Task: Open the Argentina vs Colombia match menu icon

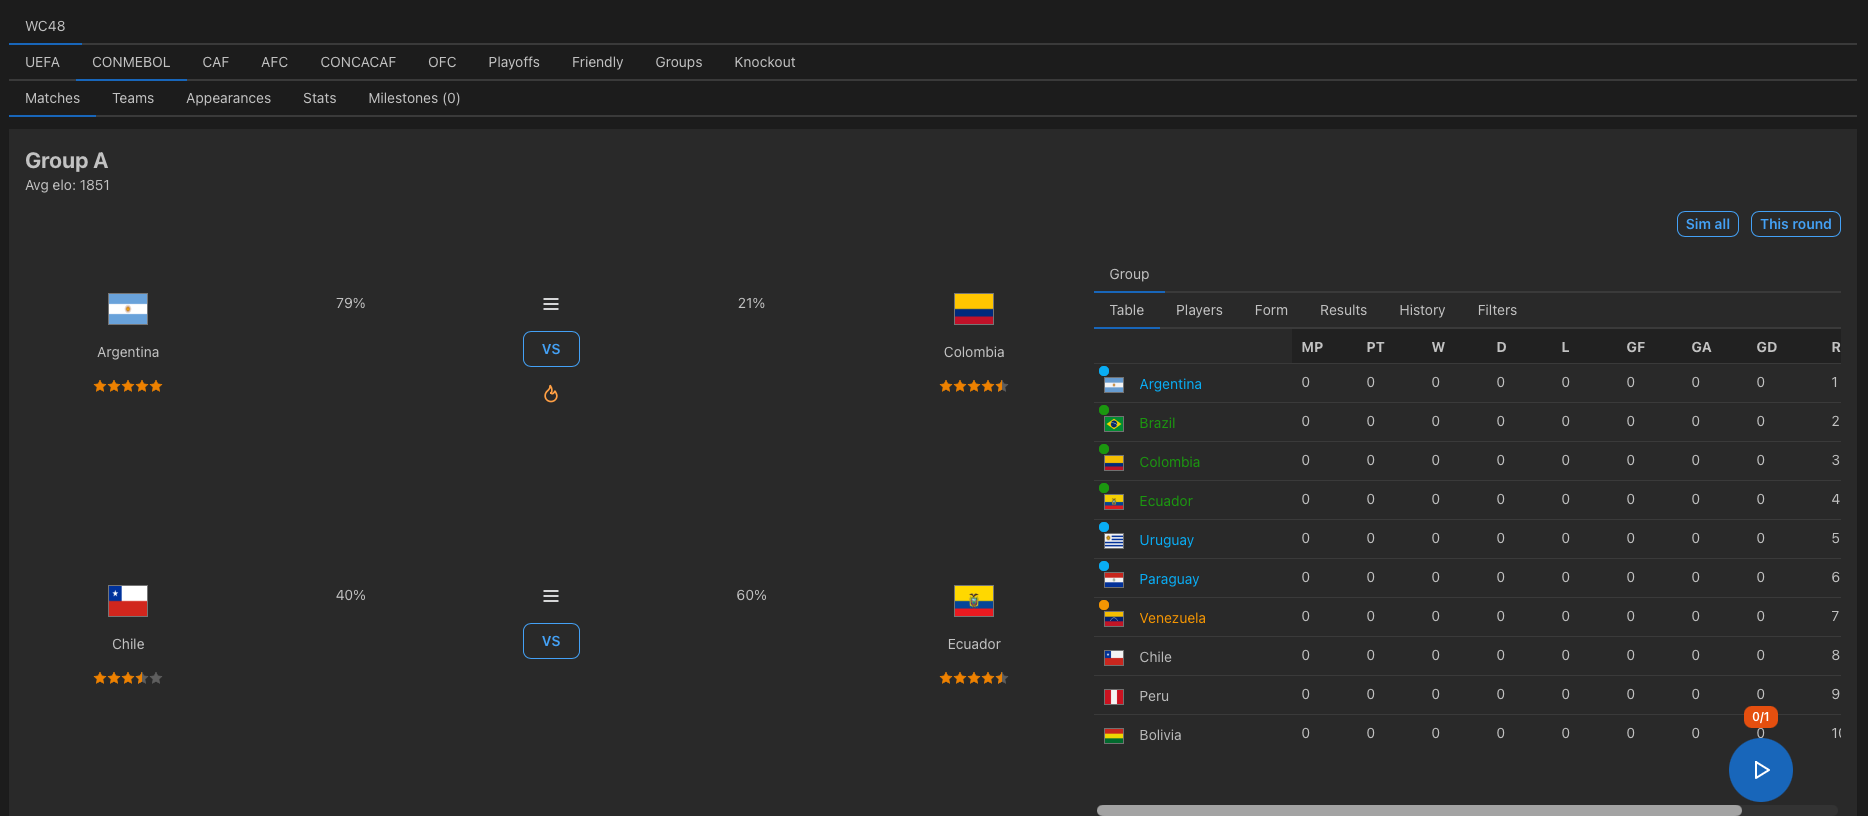Action: 551,304
